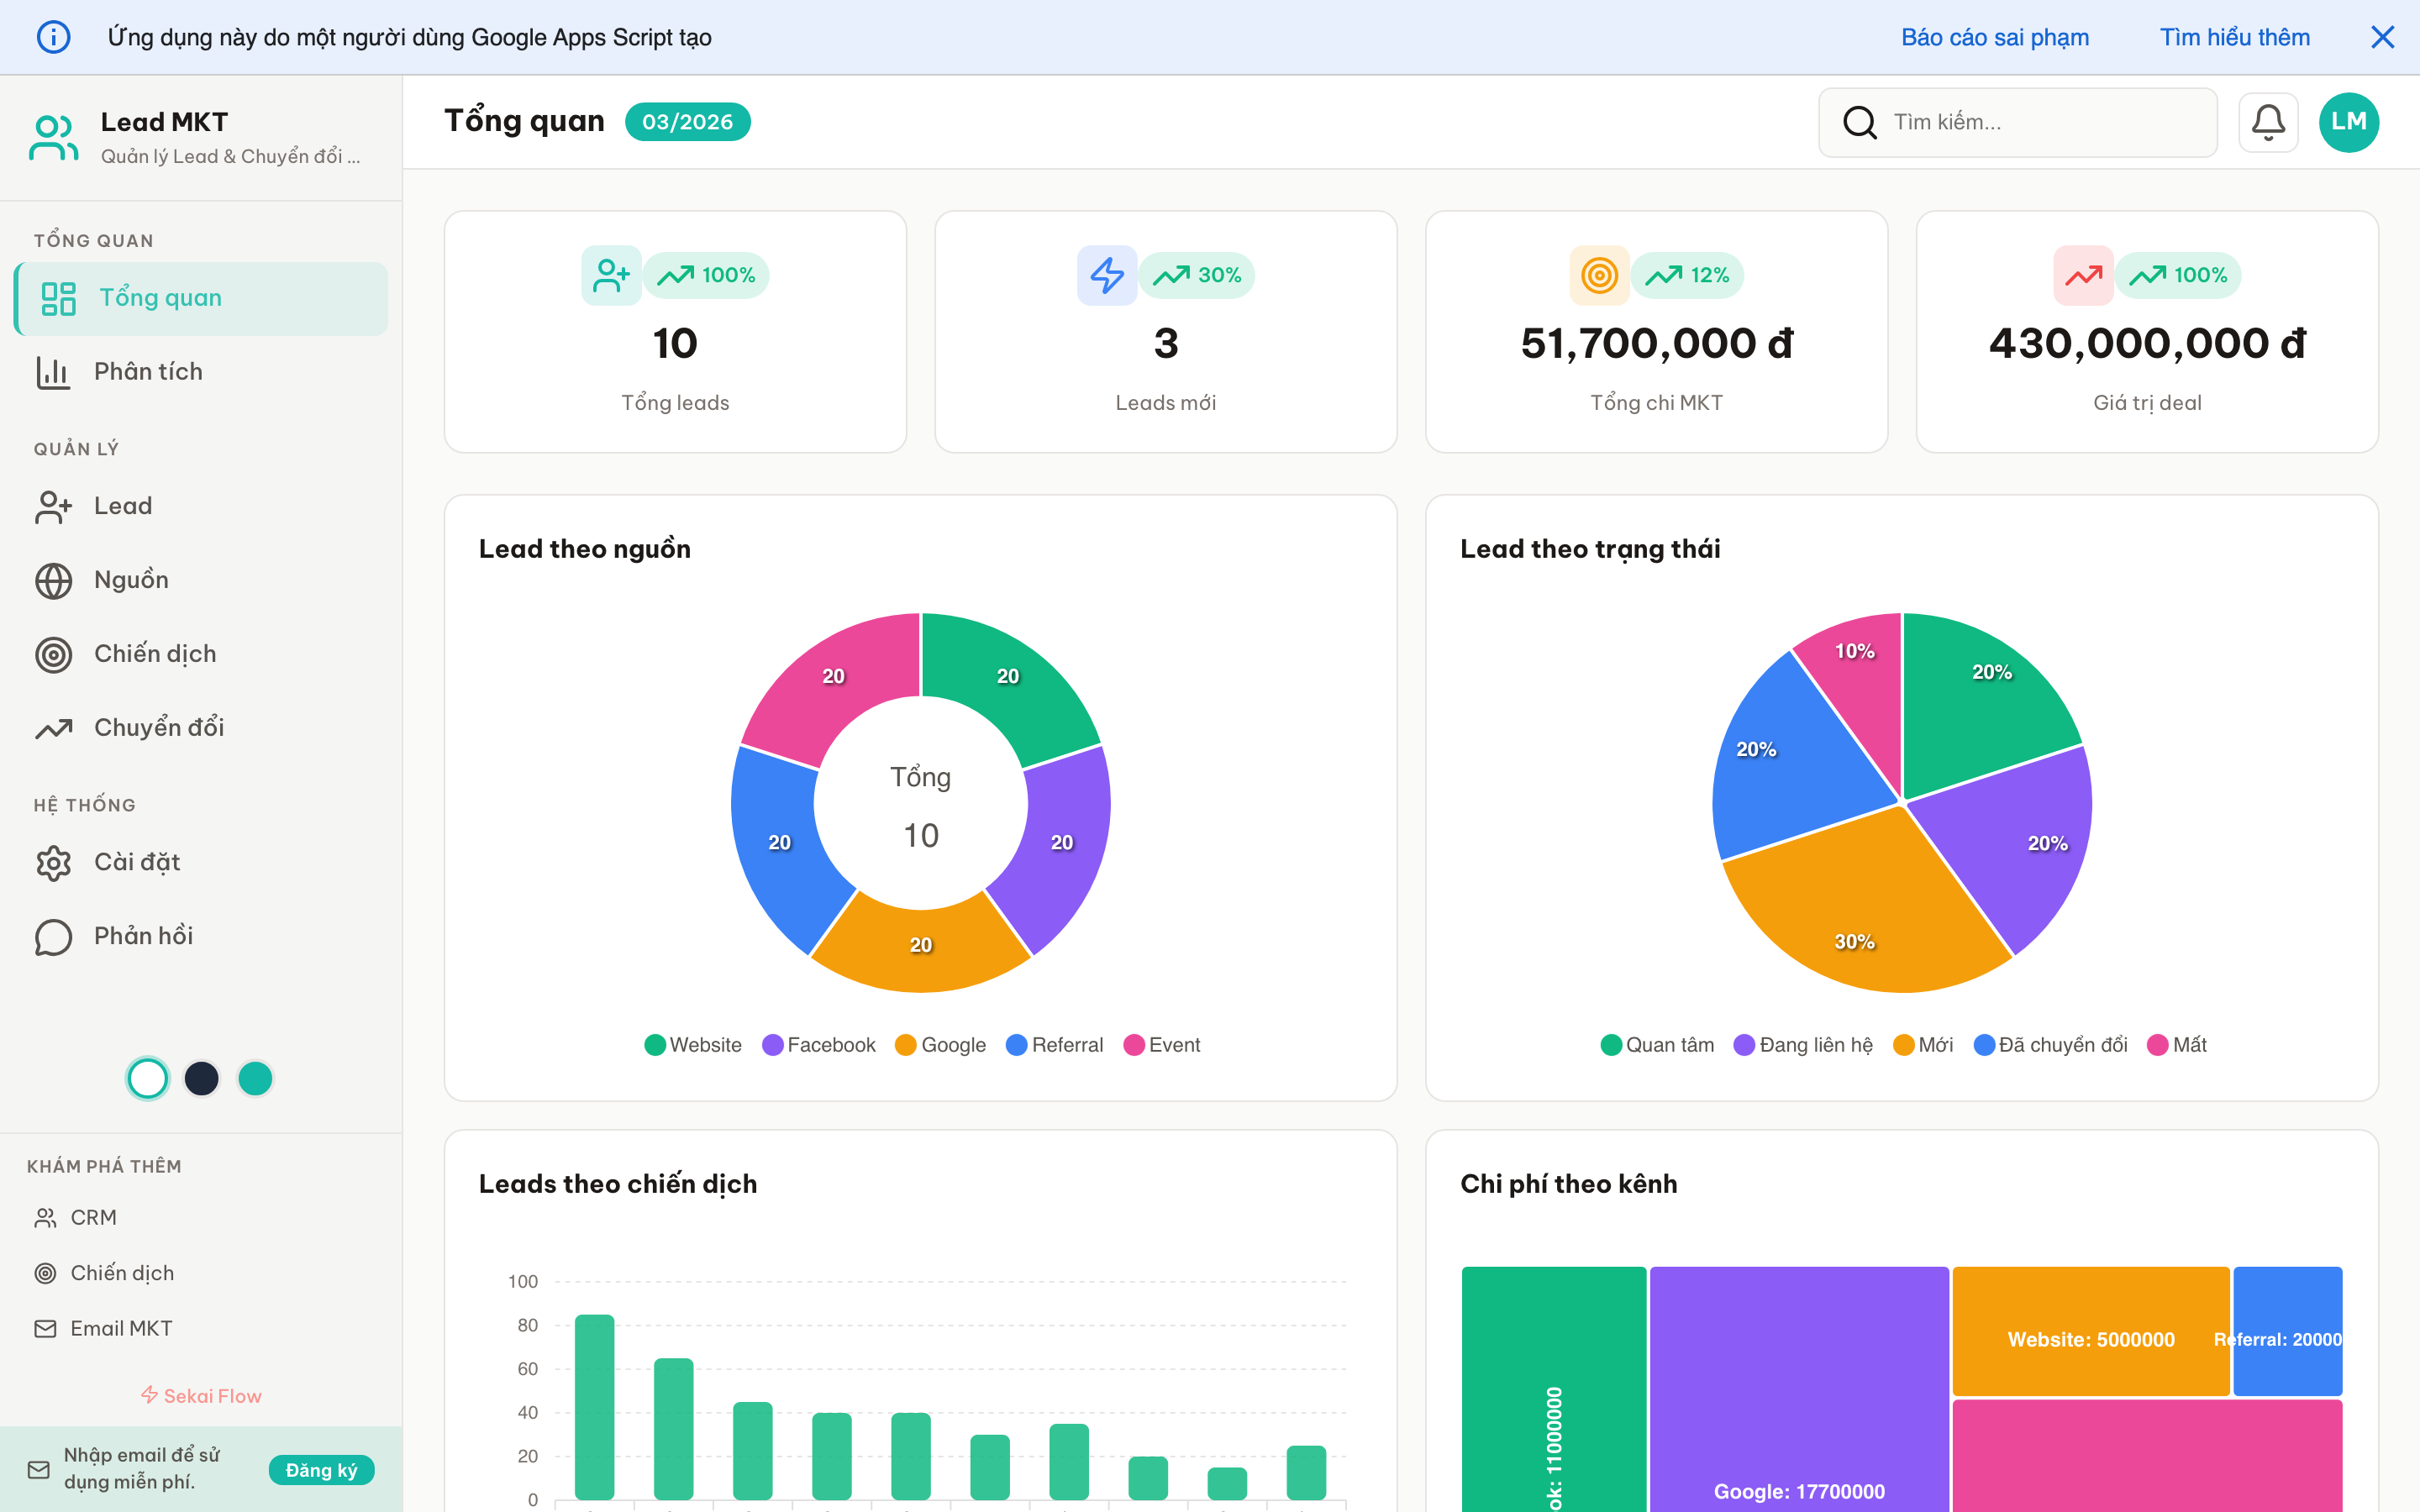Toggle Facebook legend item visibility
This screenshot has height=1512, width=2420.
(x=819, y=1045)
